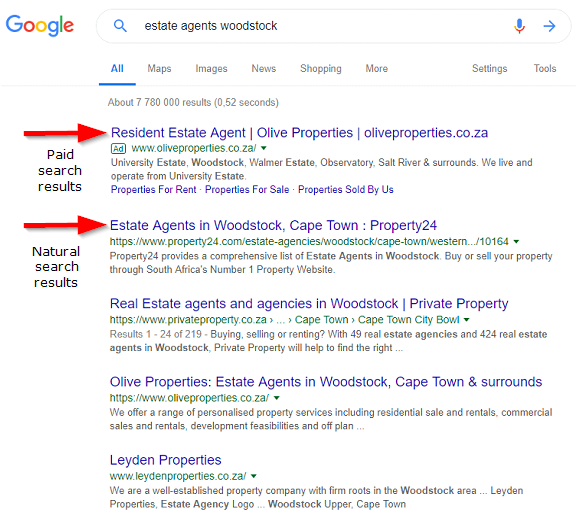This screenshot has height=520, width=576.
Task: Open the More menu
Action: (x=377, y=69)
